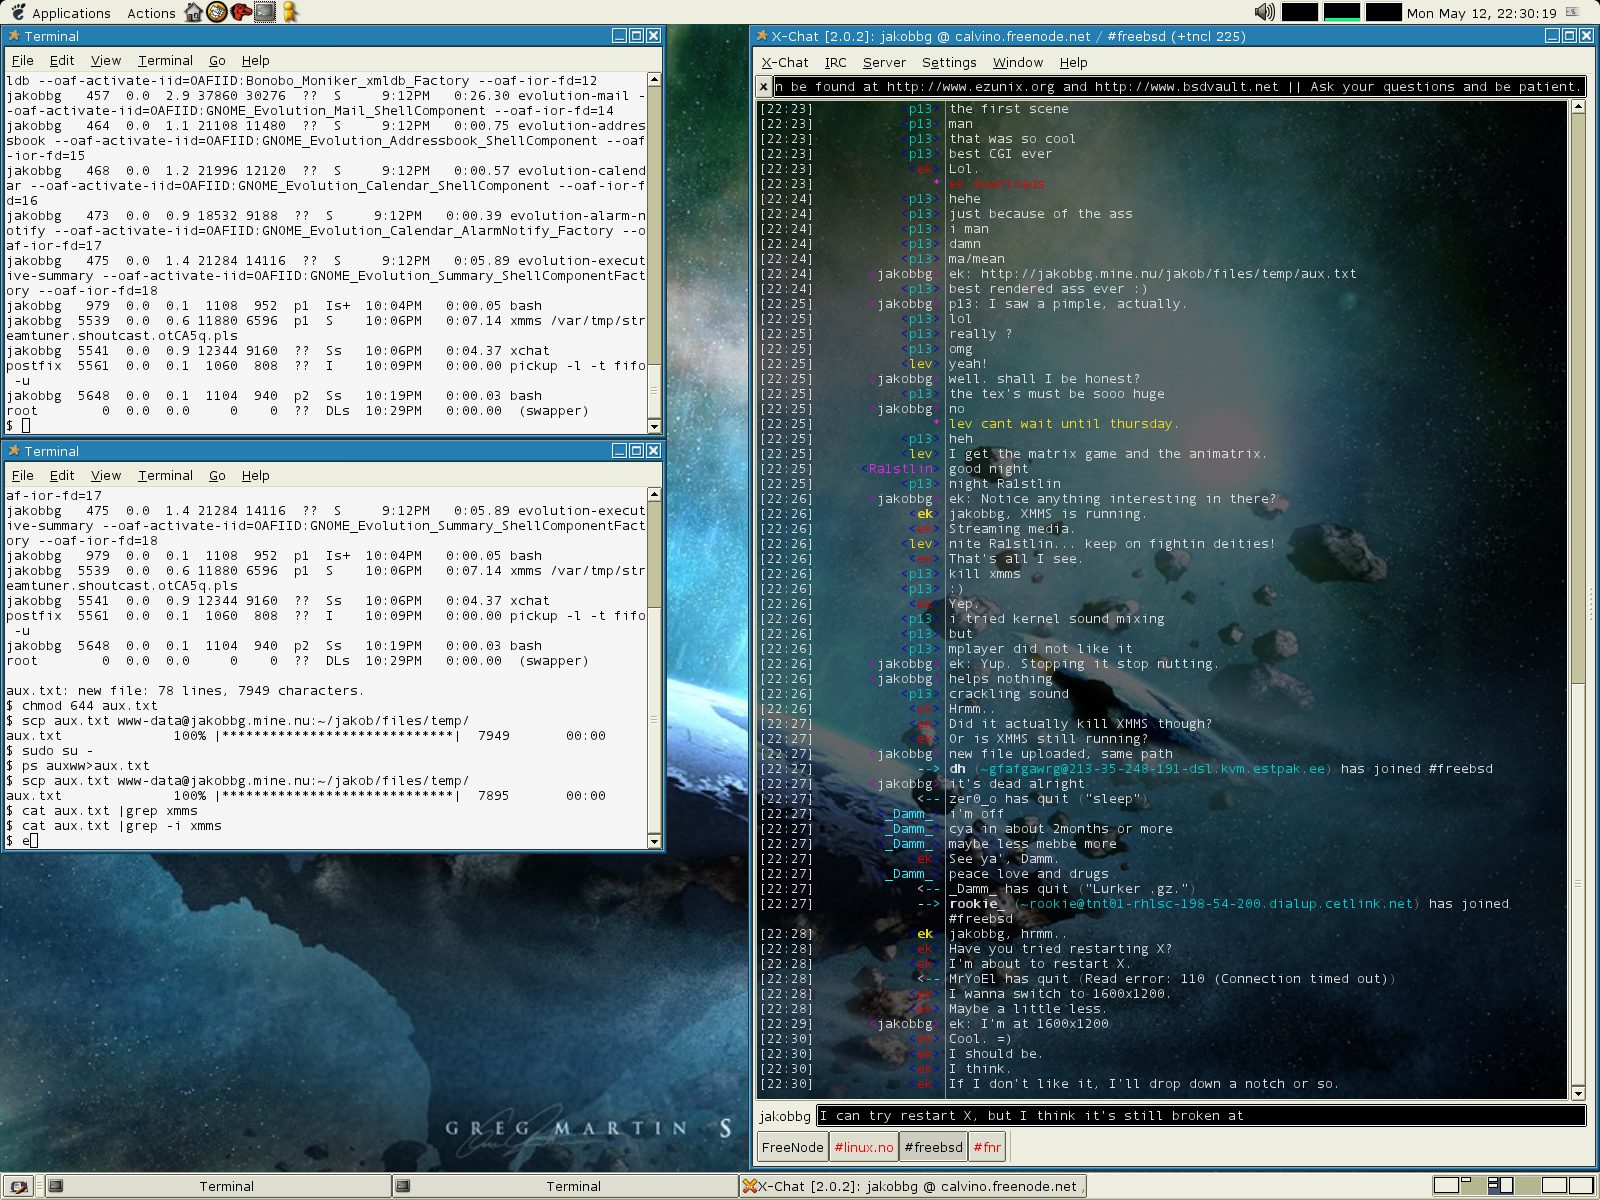Click lower Terminal scrollbar down arrow
The height and width of the screenshot is (1200, 1600).
[654, 842]
